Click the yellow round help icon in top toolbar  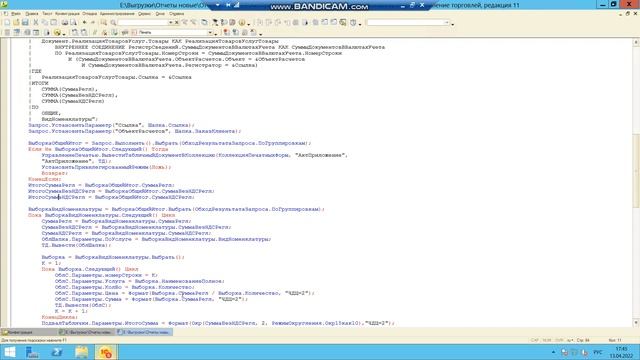[242, 22]
